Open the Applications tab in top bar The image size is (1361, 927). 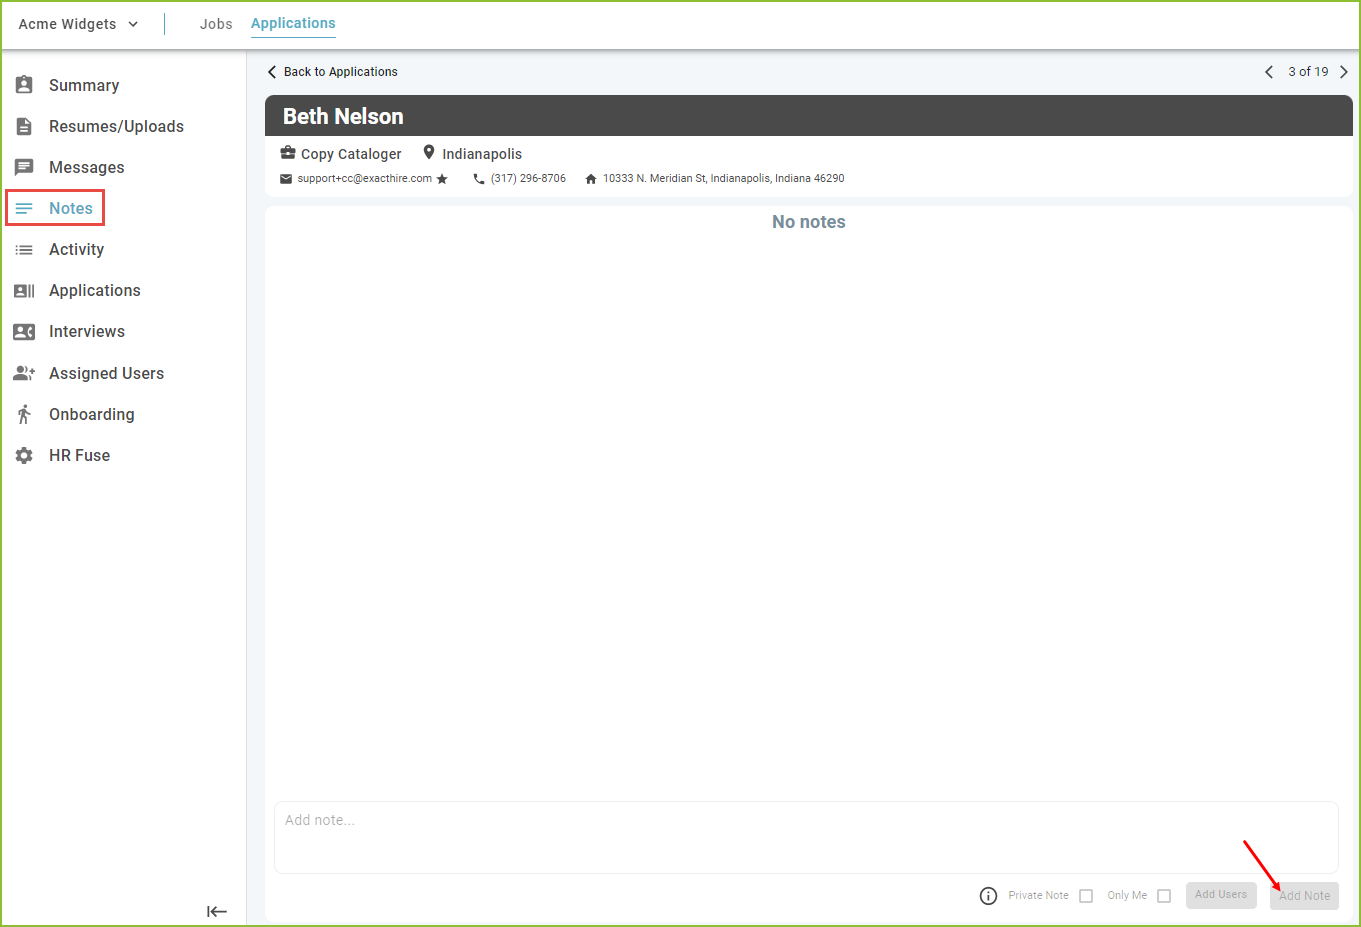pos(293,23)
